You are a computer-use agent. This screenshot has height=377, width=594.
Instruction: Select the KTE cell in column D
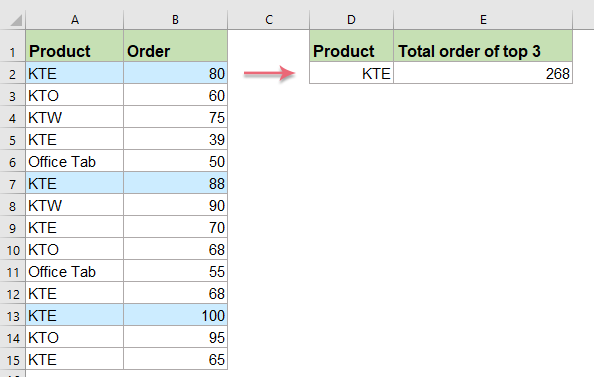click(x=352, y=73)
